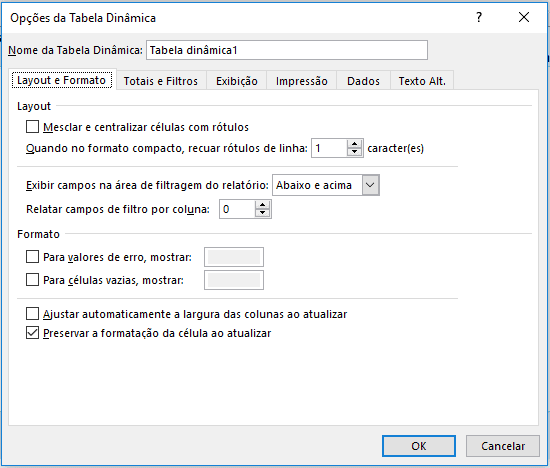The width and height of the screenshot is (550, 468).
Task: Open the Exibição tab
Action: coord(237,81)
